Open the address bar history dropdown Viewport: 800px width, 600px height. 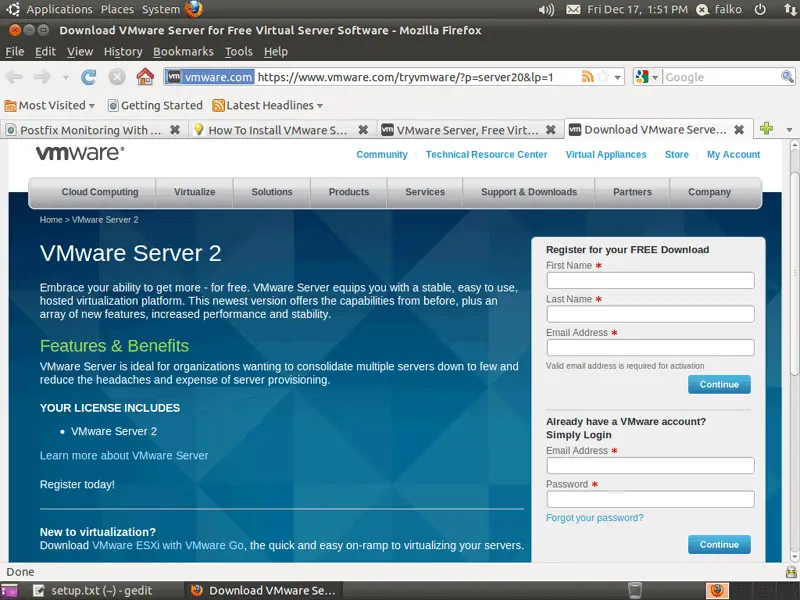(617, 78)
